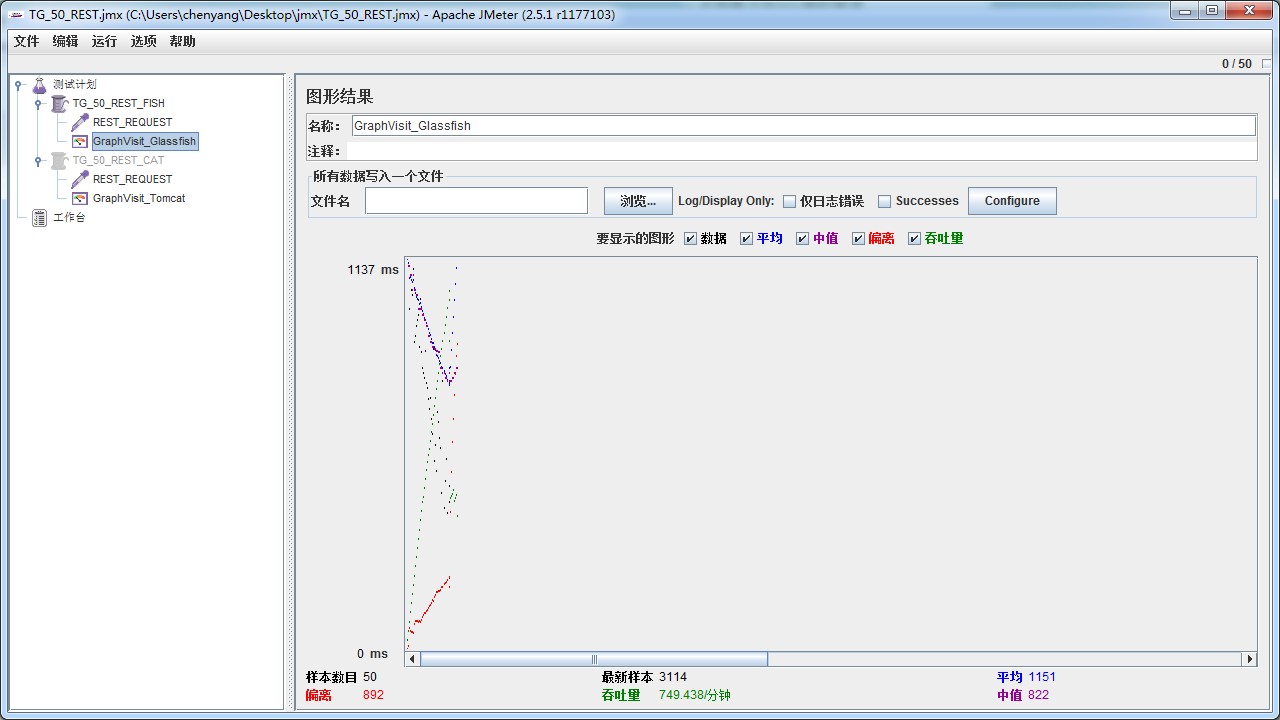Open the 选项 menu
The width and height of the screenshot is (1280, 720).
pos(142,41)
